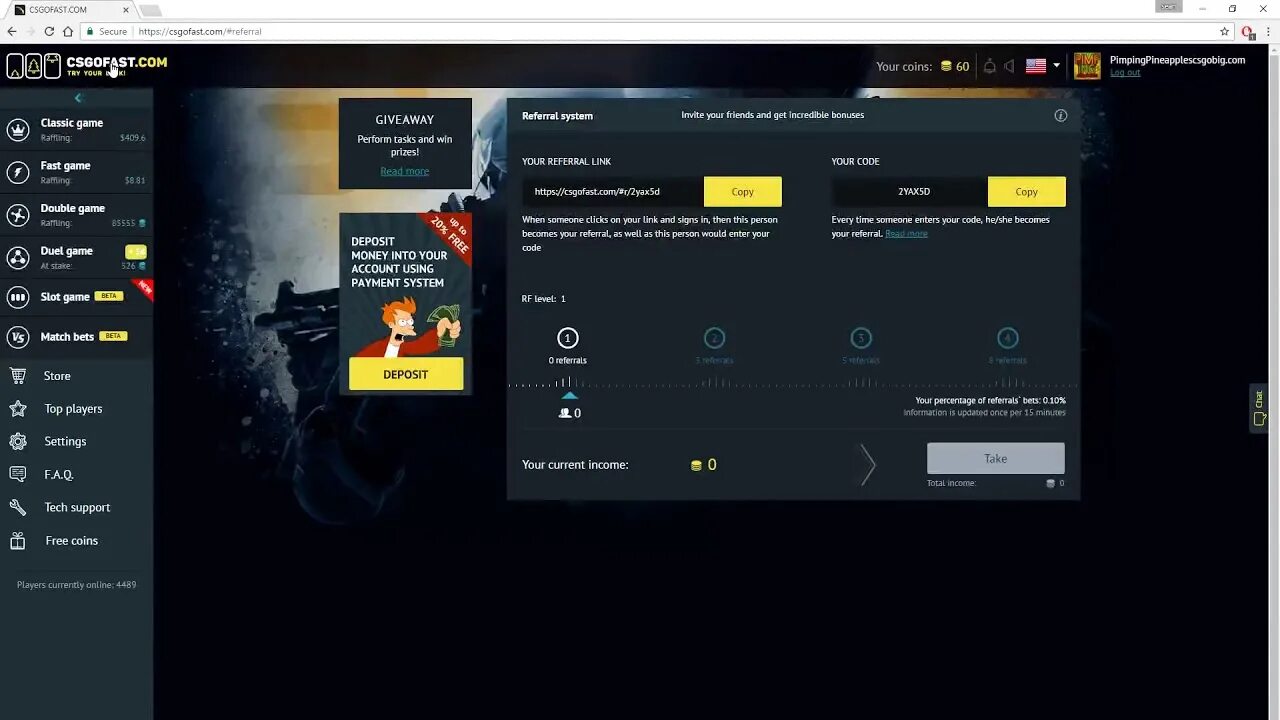
Task: Click 'Your current income:' label
Action: 575,465
